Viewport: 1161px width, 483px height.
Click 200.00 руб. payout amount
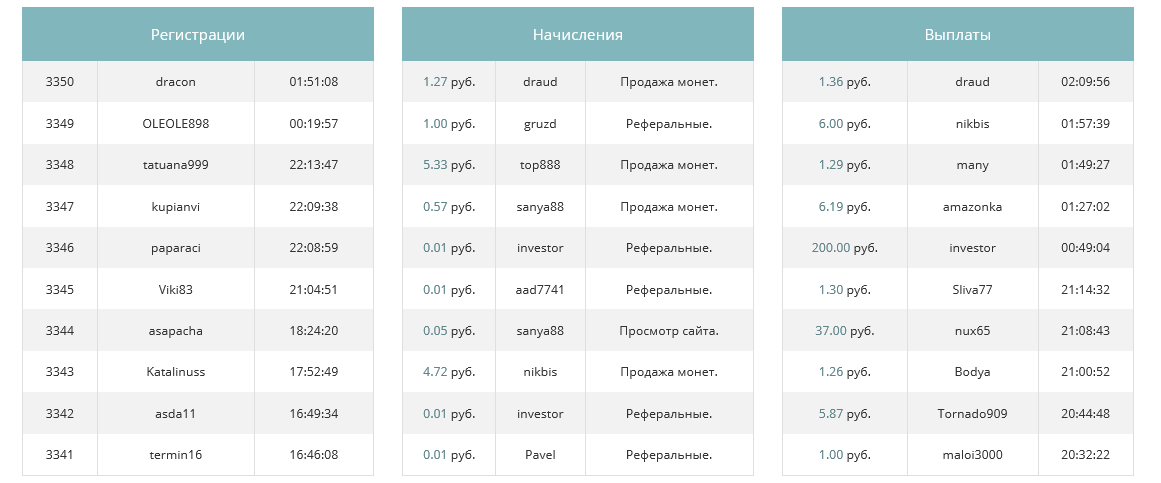pos(844,247)
